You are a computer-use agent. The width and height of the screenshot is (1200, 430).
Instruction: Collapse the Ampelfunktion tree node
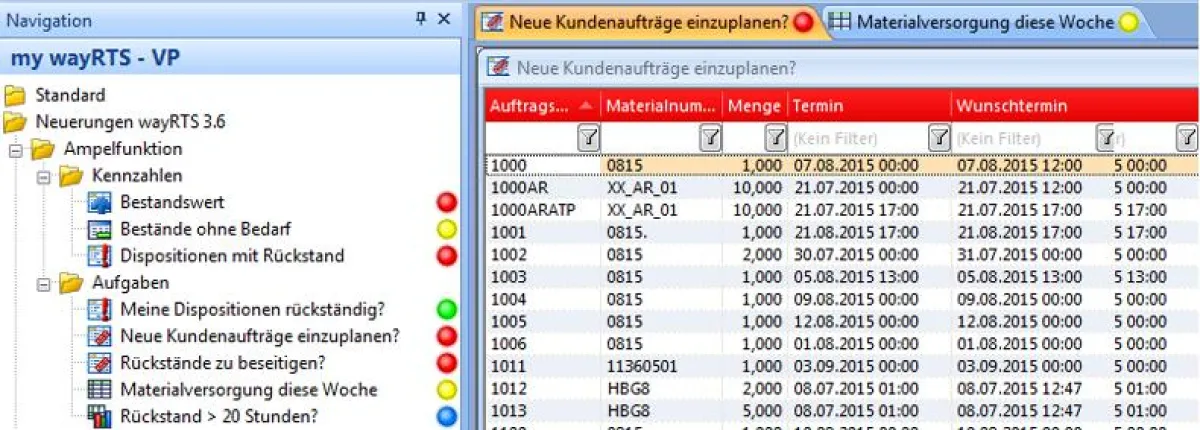[x=15, y=150]
